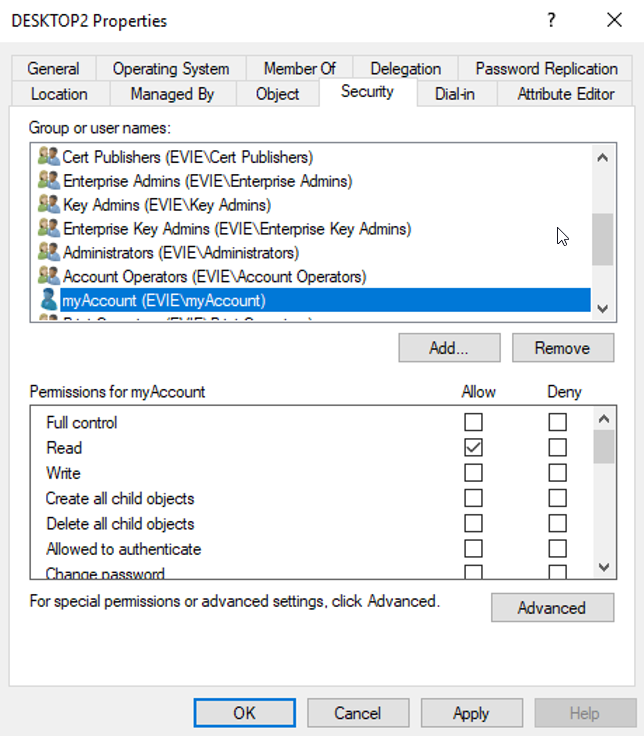Viewport: 644px width, 736px height.
Task: Click the Account Operators group icon
Action: point(48,276)
